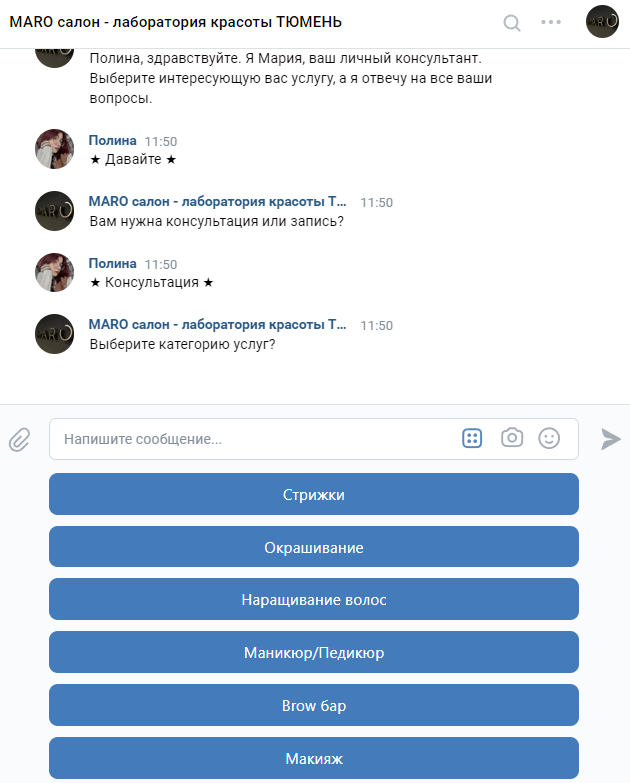Click the 11:50 timestamp of 'Консультация' message
The height and width of the screenshot is (783, 630).
coord(161,264)
